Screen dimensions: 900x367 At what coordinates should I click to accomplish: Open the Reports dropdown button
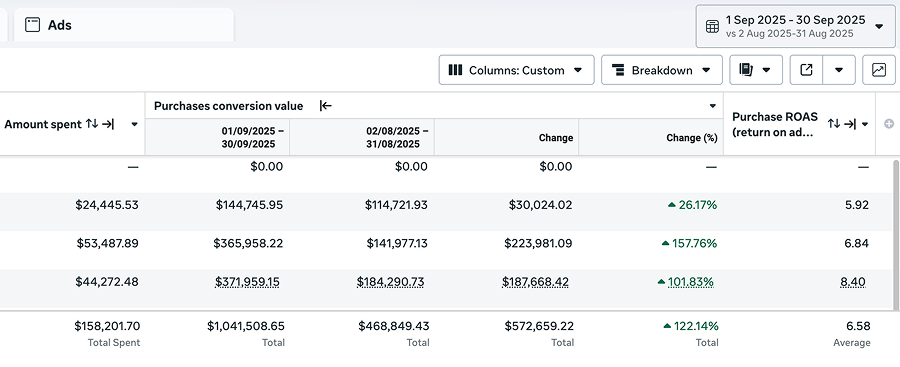(x=756, y=70)
